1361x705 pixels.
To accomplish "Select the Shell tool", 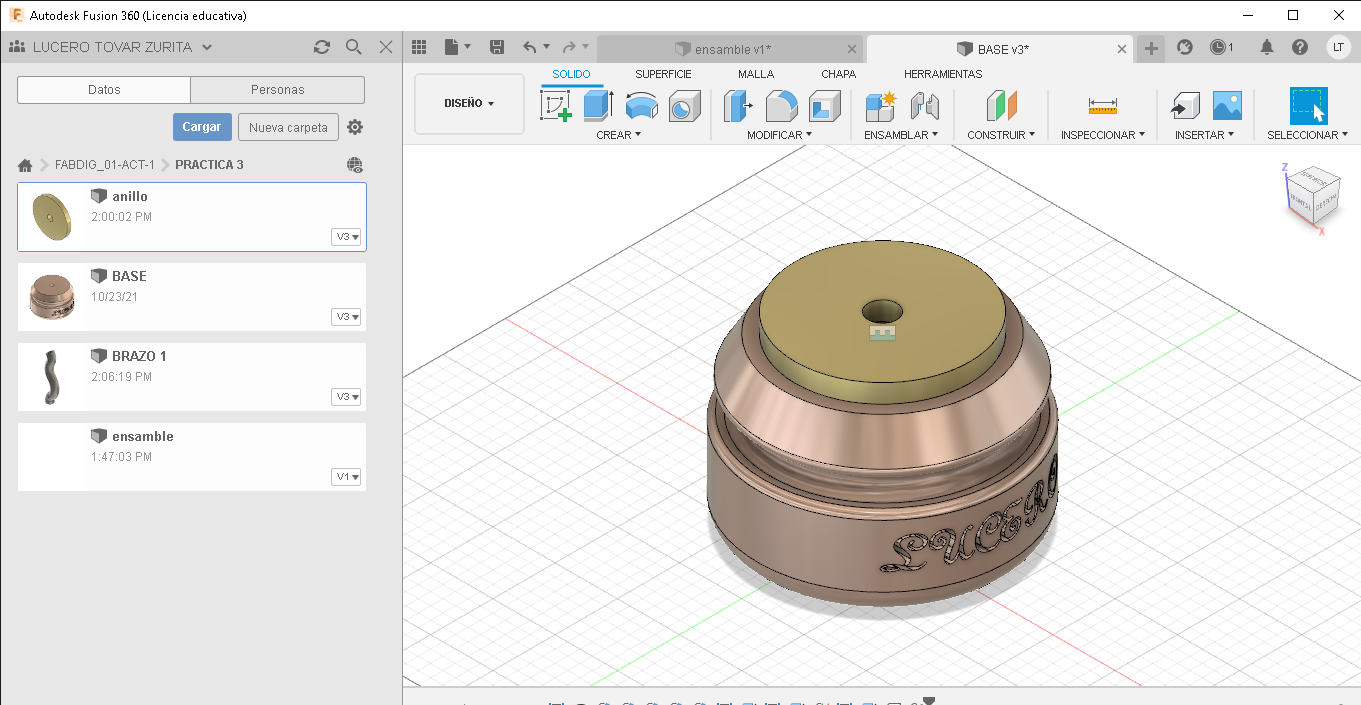I will coord(825,106).
